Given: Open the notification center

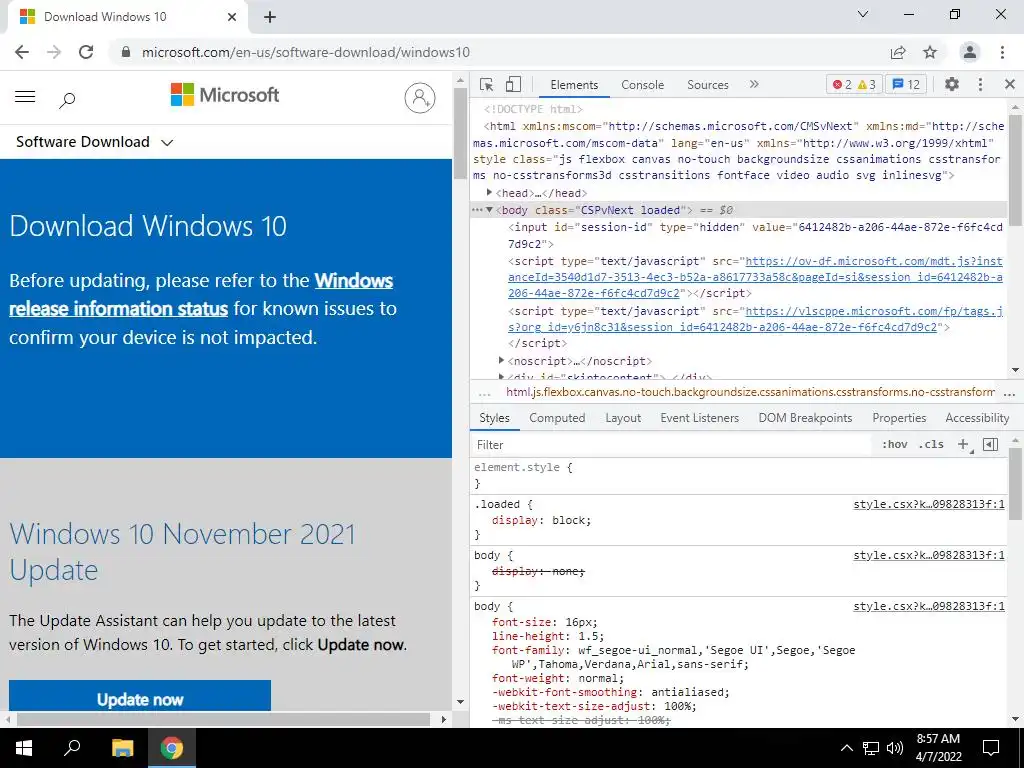Looking at the screenshot, I should [x=991, y=748].
